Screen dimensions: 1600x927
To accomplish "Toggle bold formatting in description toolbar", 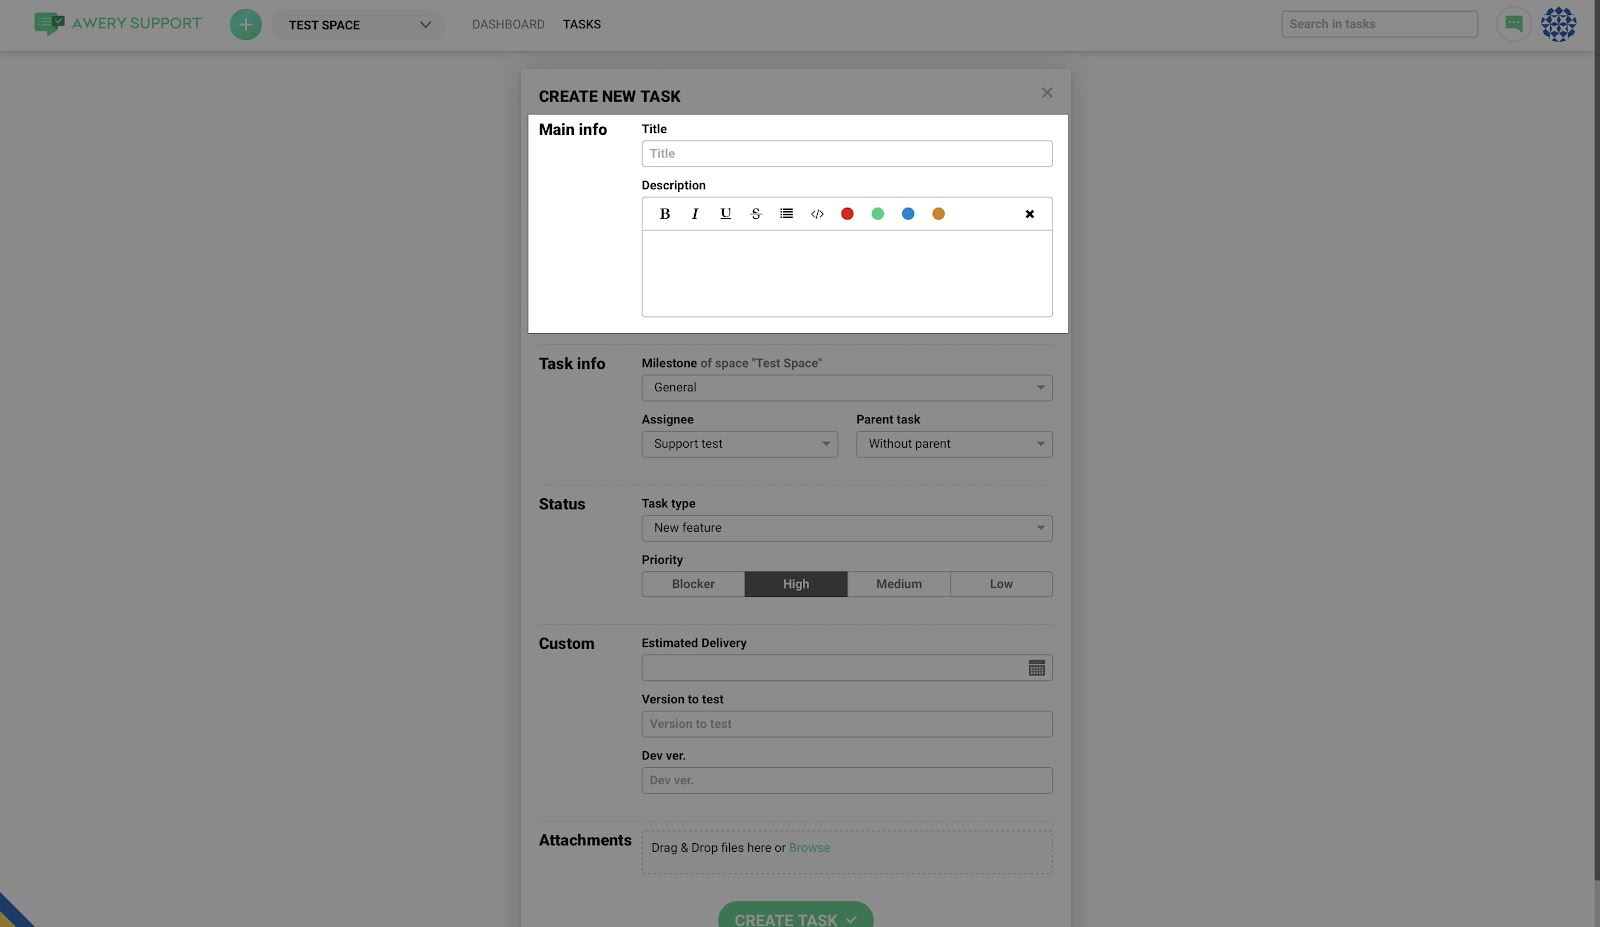I will 665,214.
